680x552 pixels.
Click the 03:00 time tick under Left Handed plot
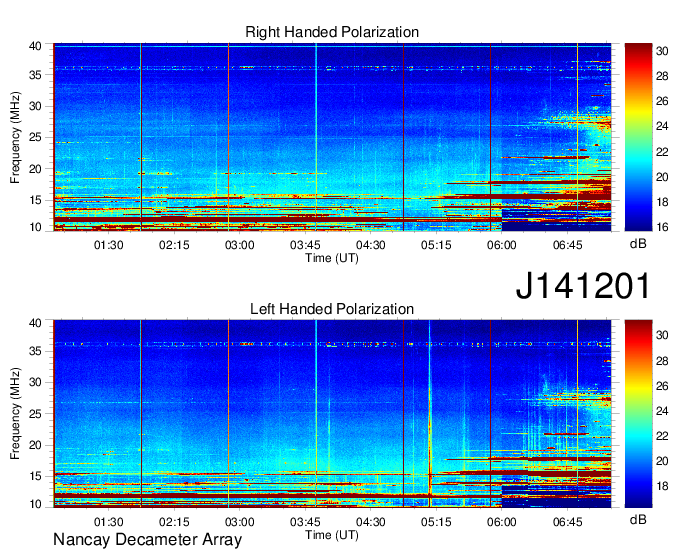239,522
